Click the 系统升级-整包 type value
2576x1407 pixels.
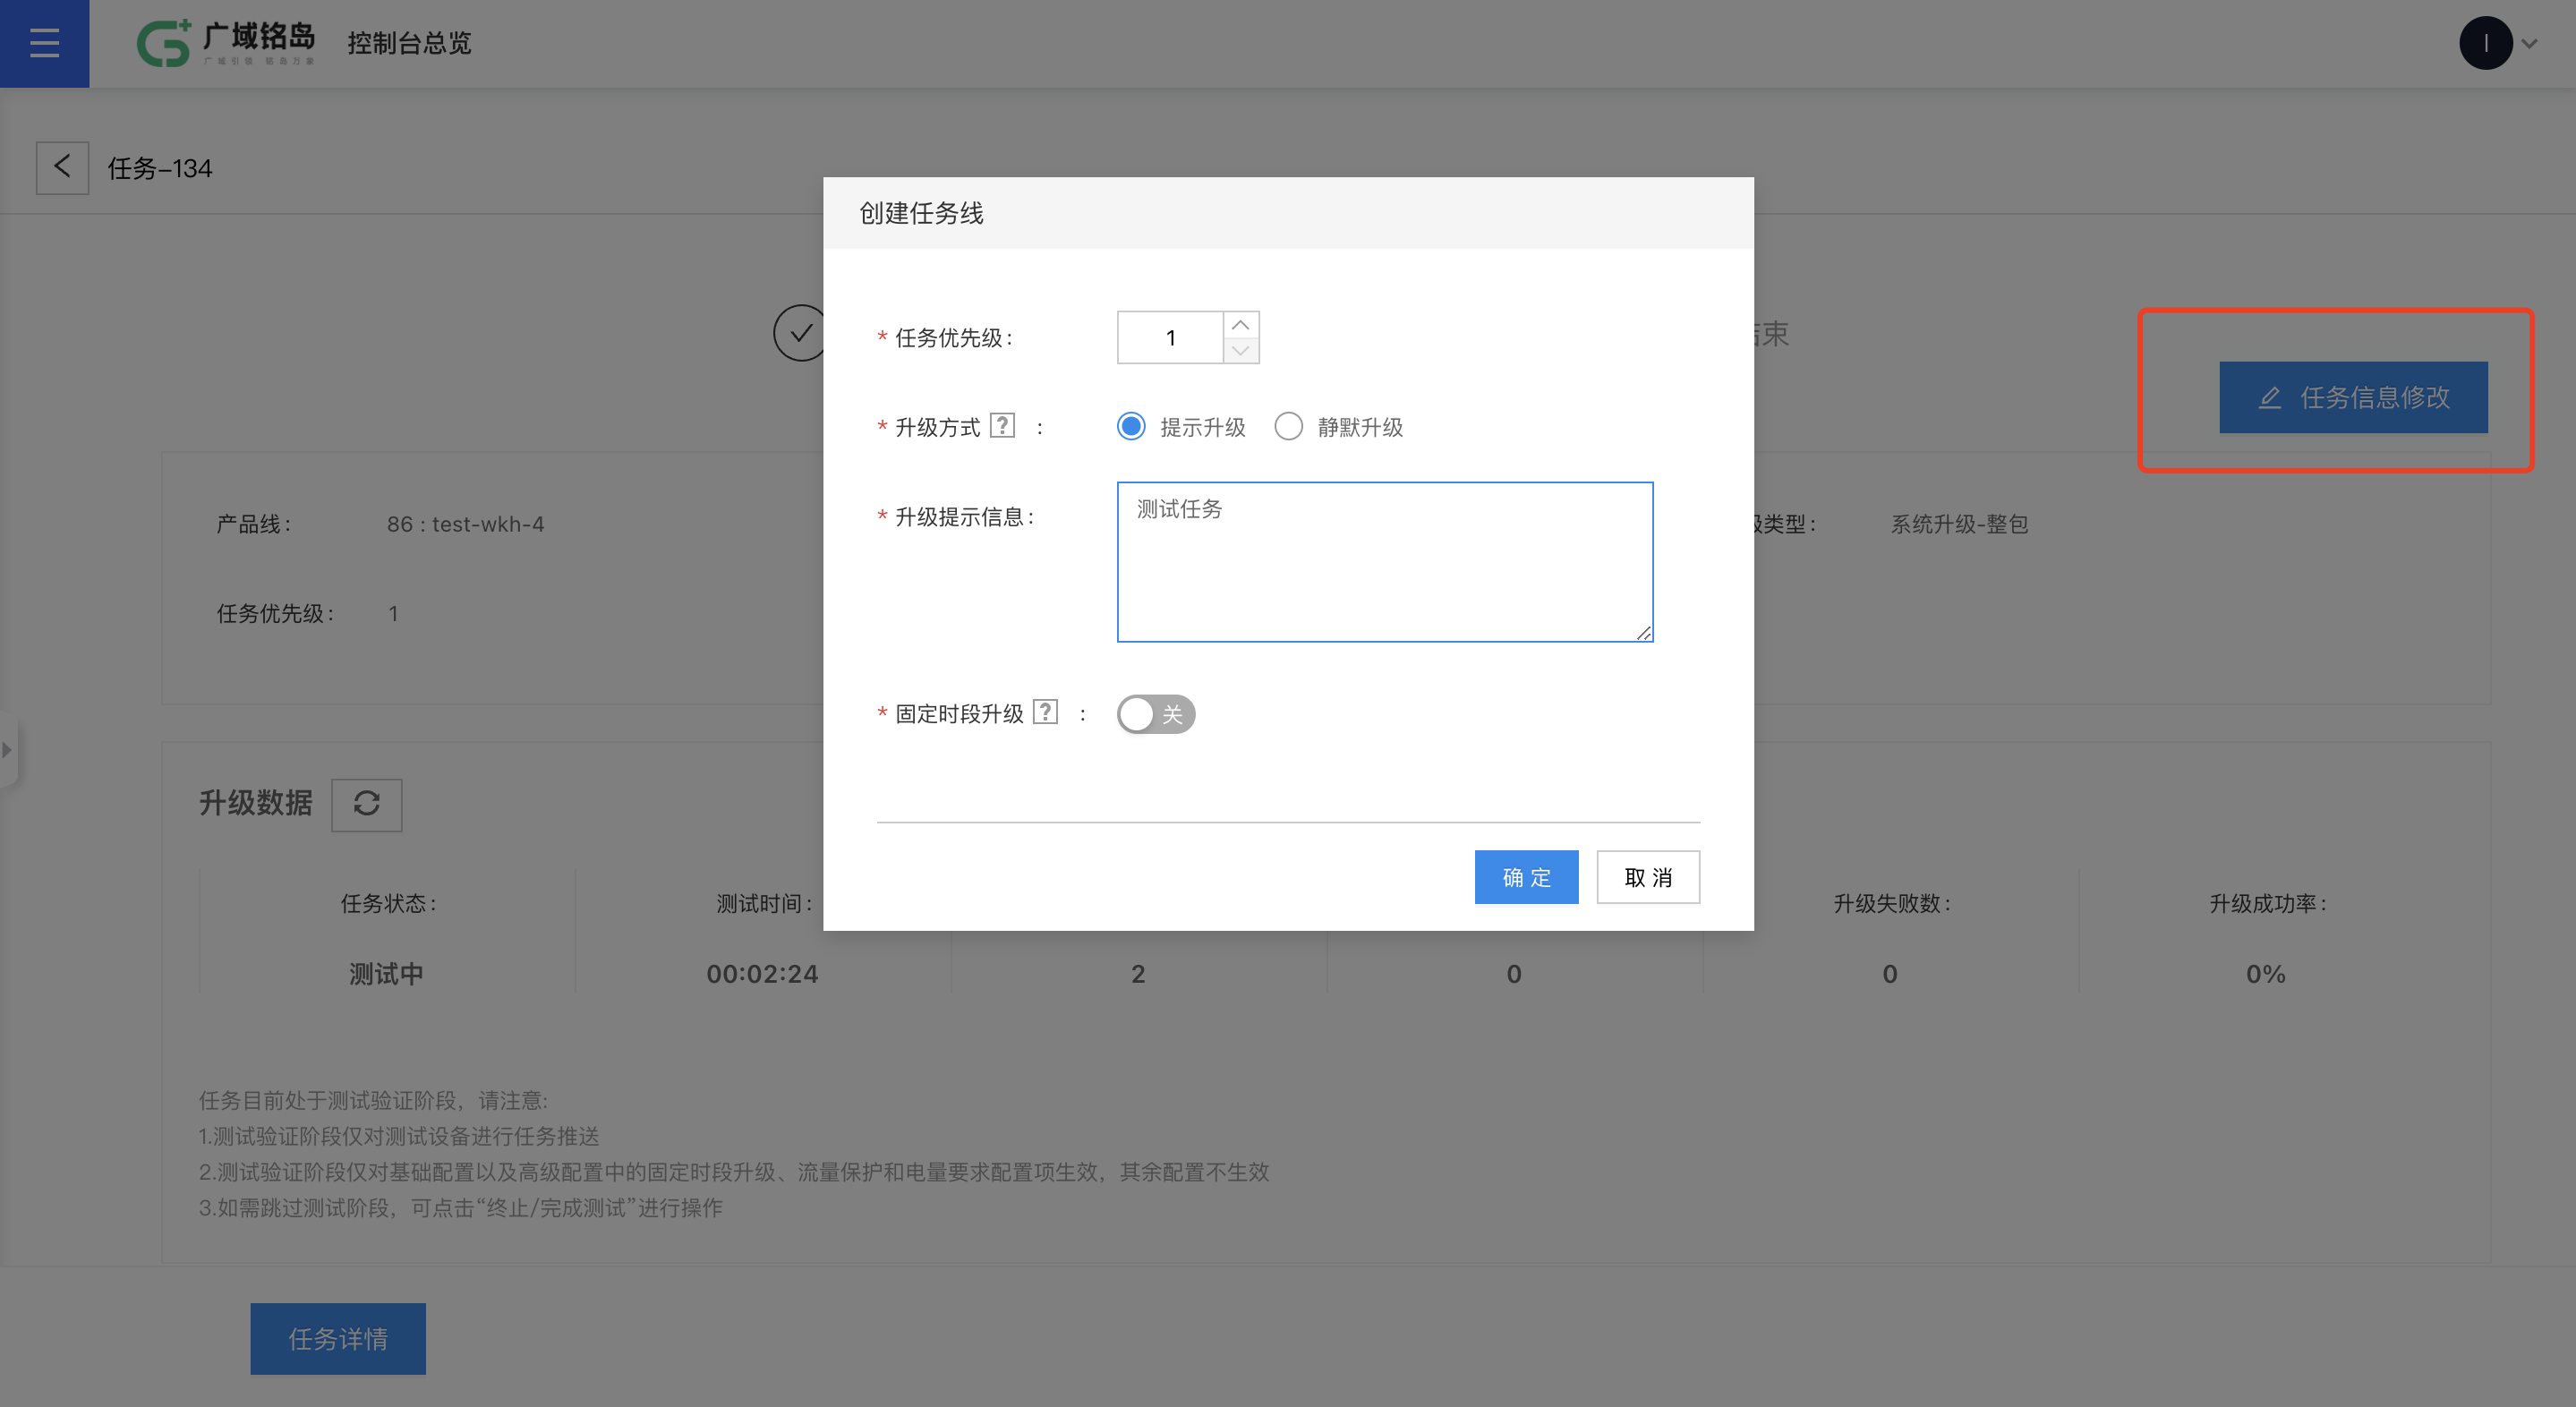point(1958,524)
